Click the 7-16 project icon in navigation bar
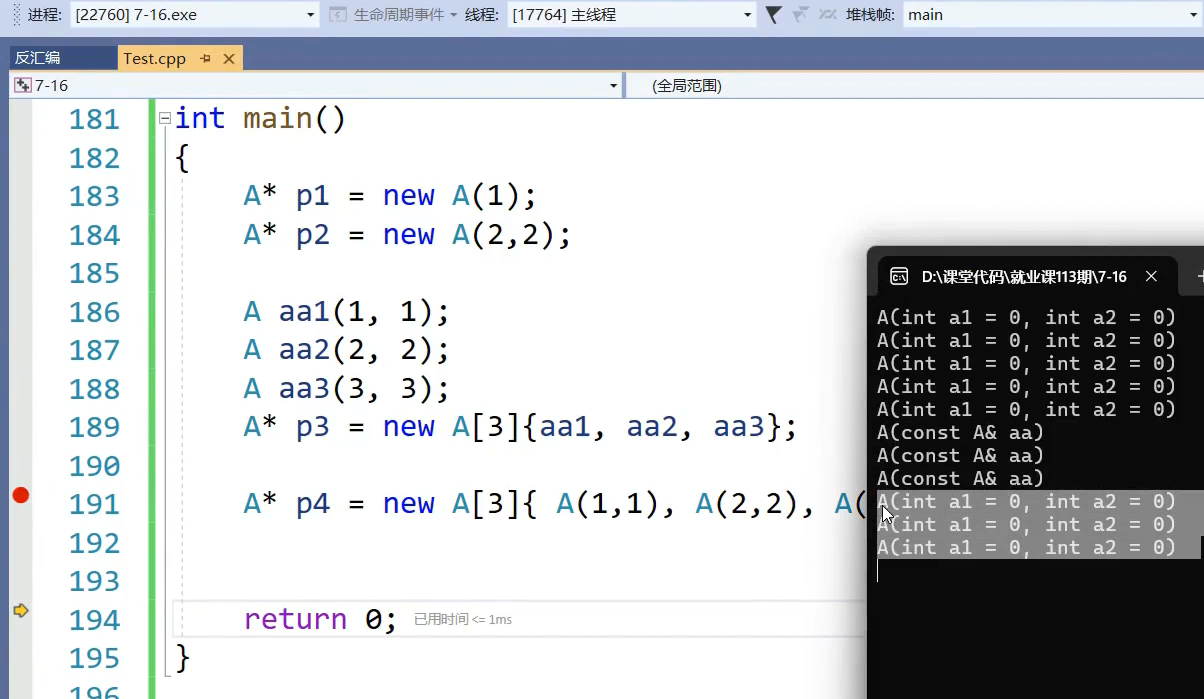The image size is (1204, 699). [x=23, y=86]
